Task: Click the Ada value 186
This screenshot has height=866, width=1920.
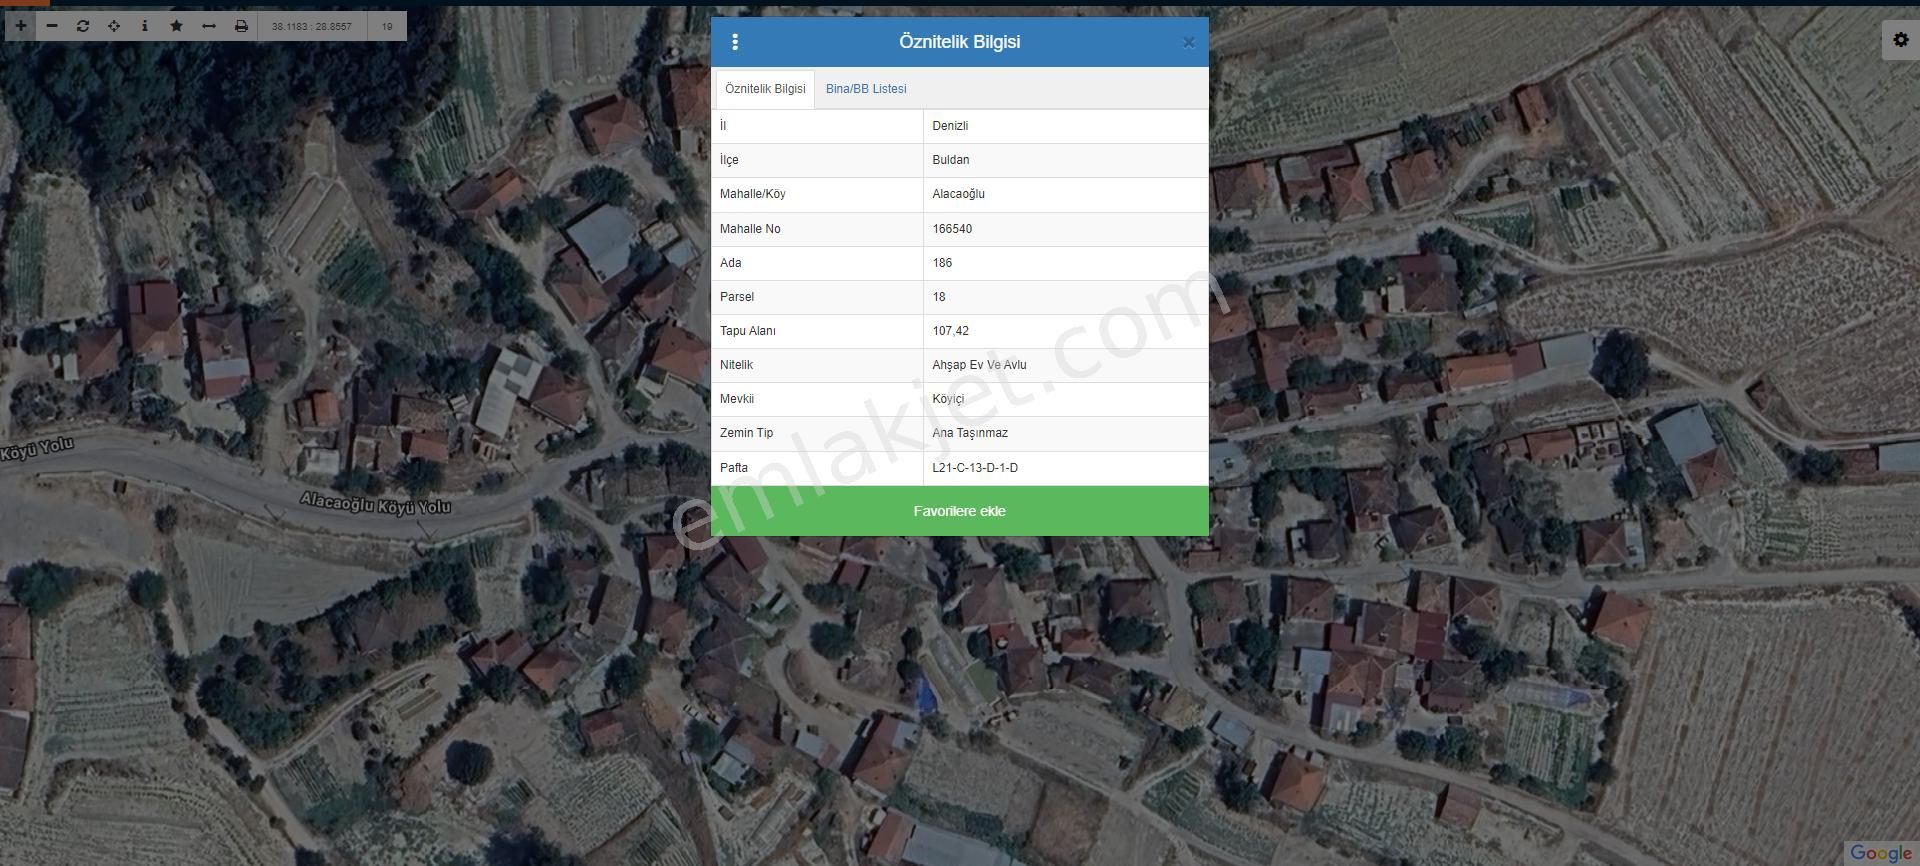Action: tap(942, 263)
